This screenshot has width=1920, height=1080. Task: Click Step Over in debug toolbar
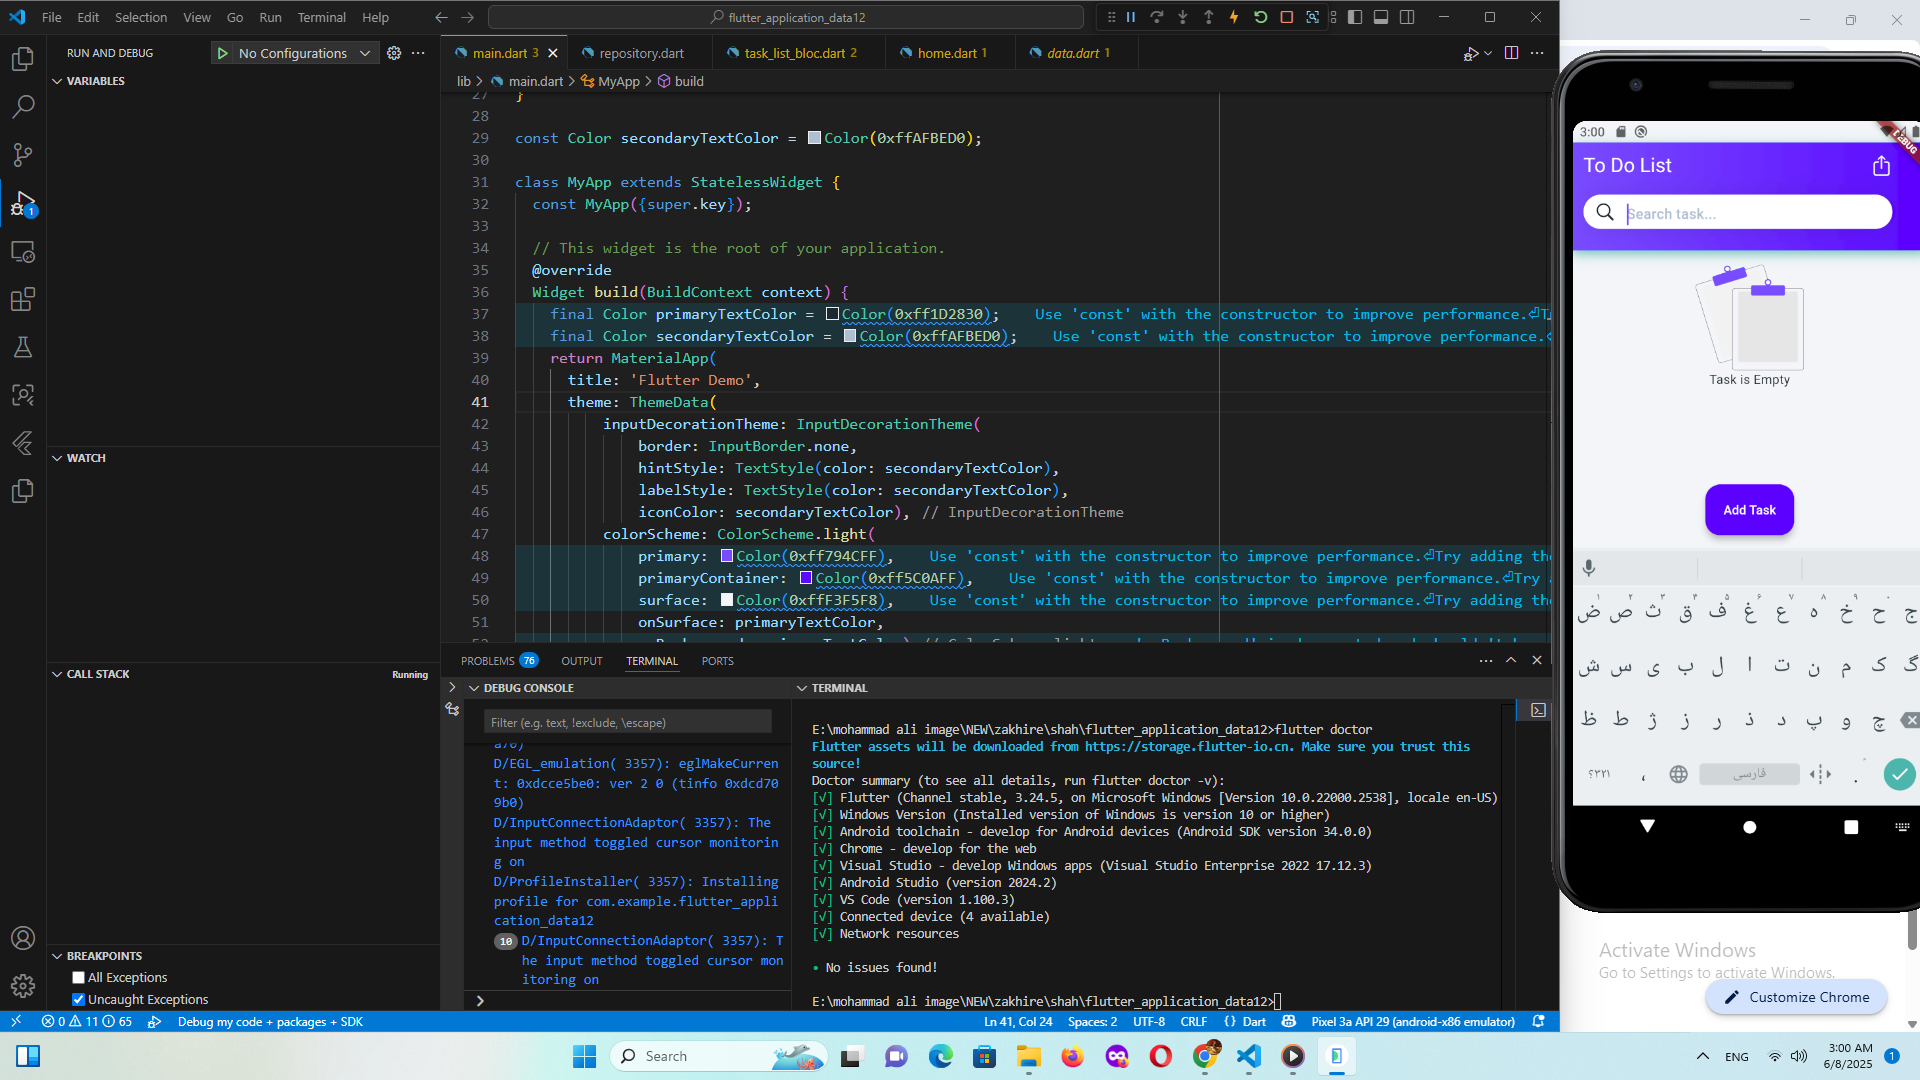pyautogui.click(x=1157, y=17)
